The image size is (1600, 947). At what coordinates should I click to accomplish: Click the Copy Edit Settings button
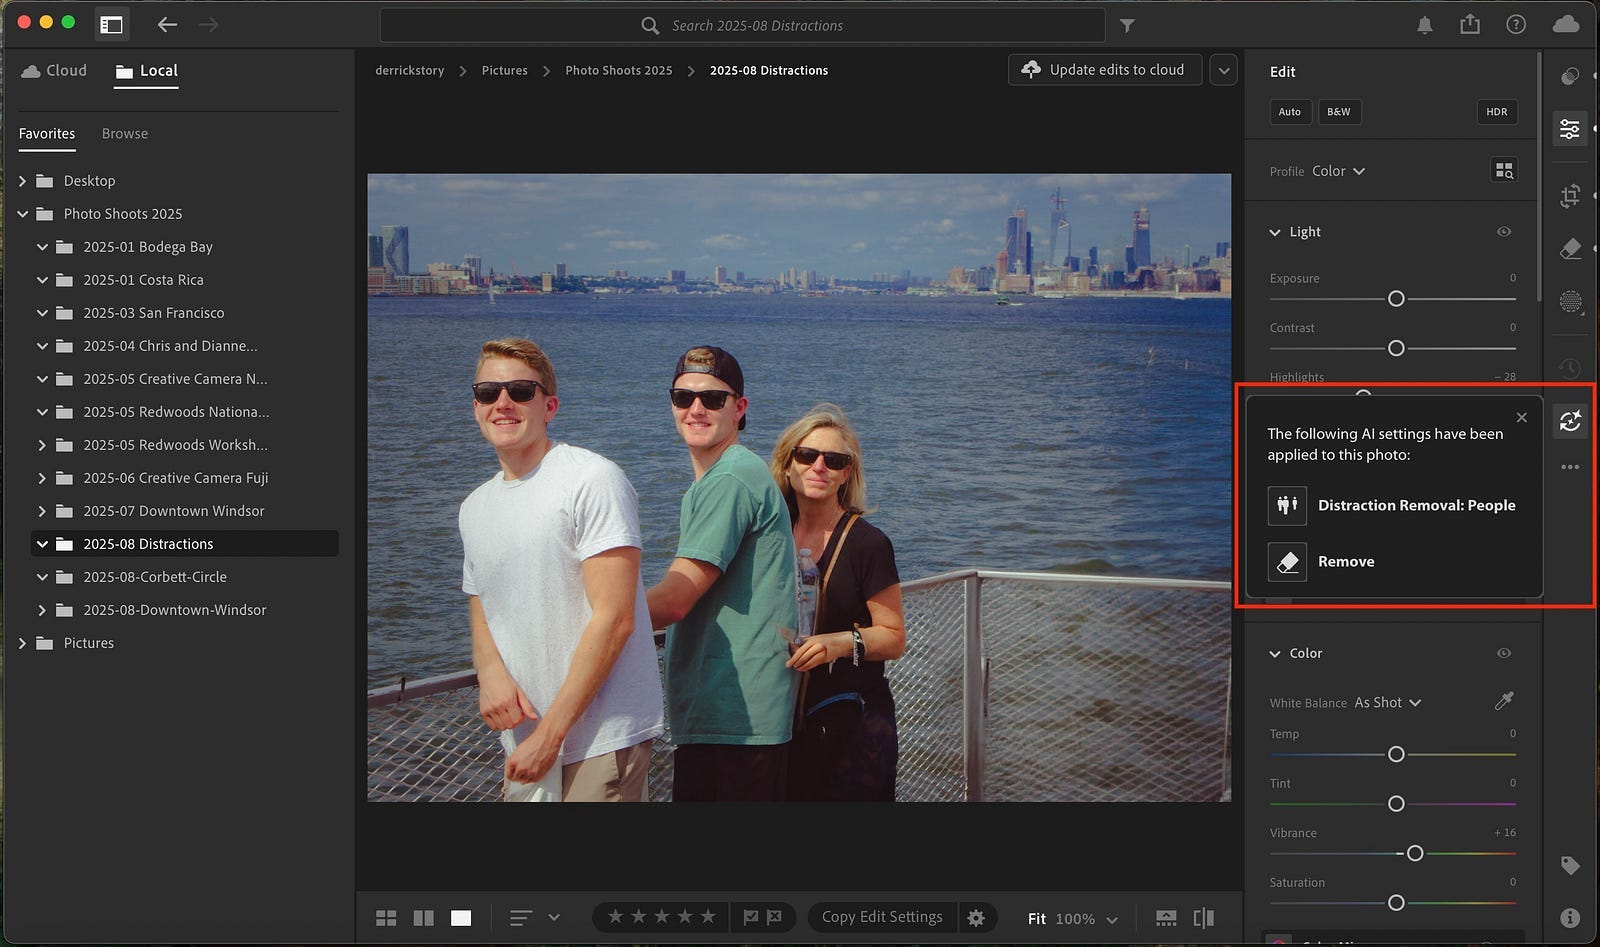tap(881, 917)
